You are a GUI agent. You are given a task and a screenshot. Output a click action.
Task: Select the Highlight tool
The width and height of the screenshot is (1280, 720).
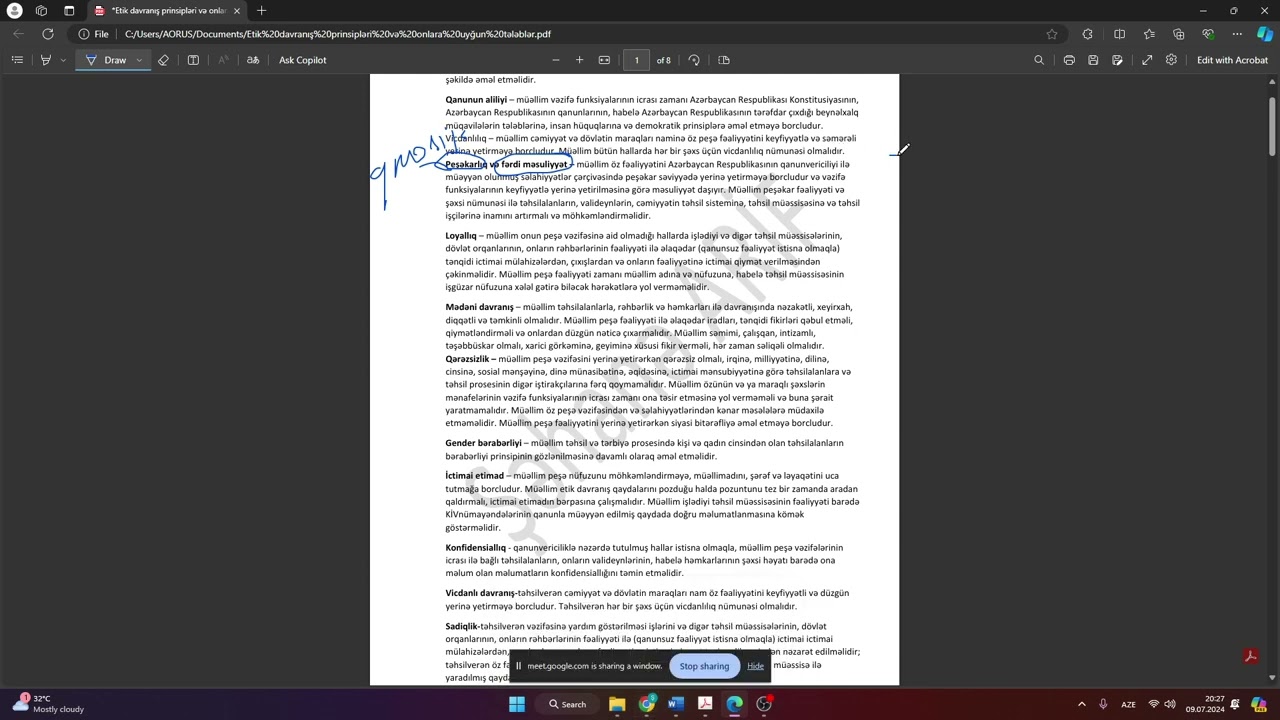point(45,60)
